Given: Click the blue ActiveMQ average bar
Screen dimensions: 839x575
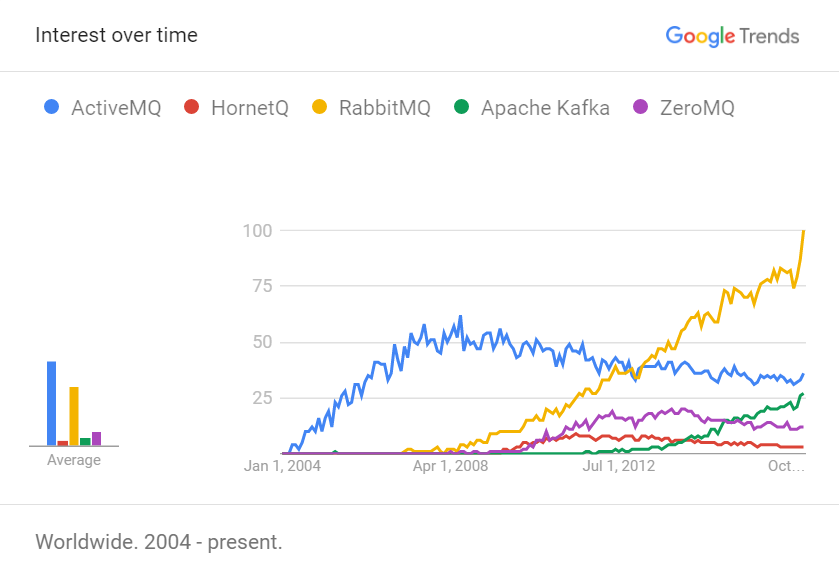Looking at the screenshot, I should tap(51, 403).
